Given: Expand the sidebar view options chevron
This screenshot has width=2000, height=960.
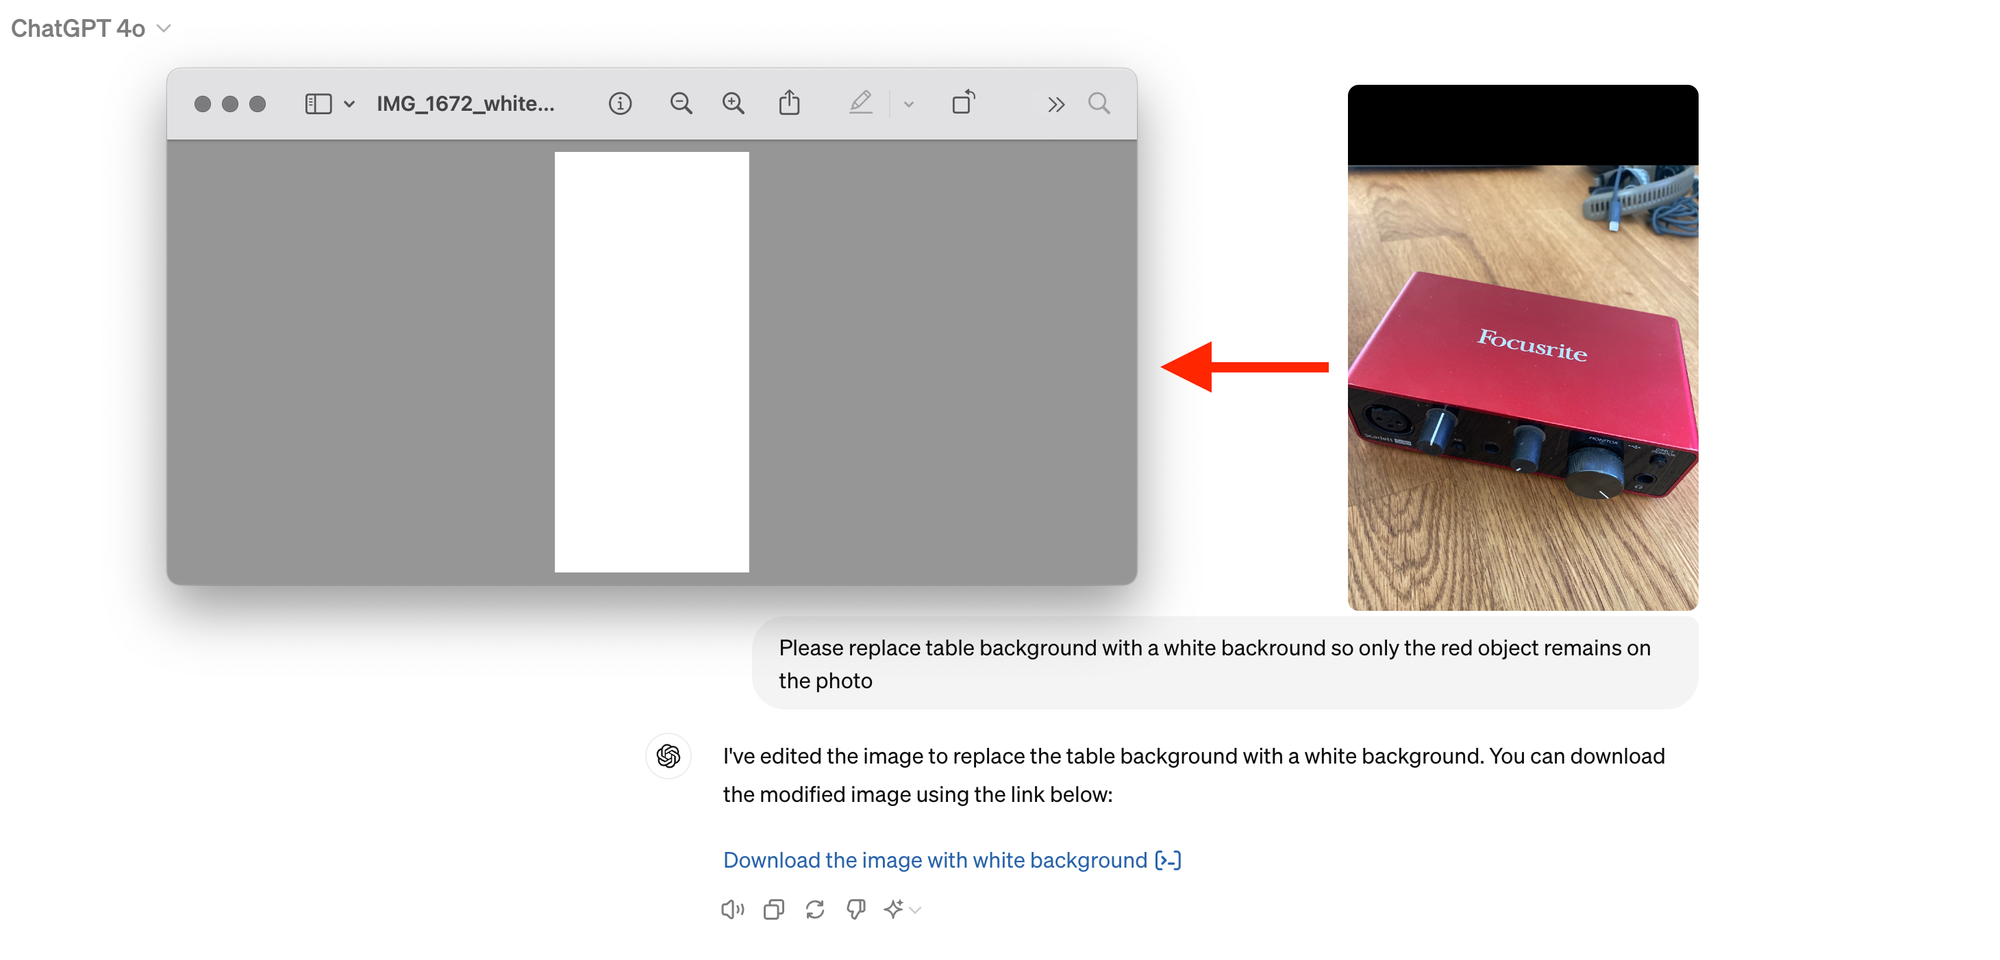Looking at the screenshot, I should pyautogui.click(x=349, y=104).
